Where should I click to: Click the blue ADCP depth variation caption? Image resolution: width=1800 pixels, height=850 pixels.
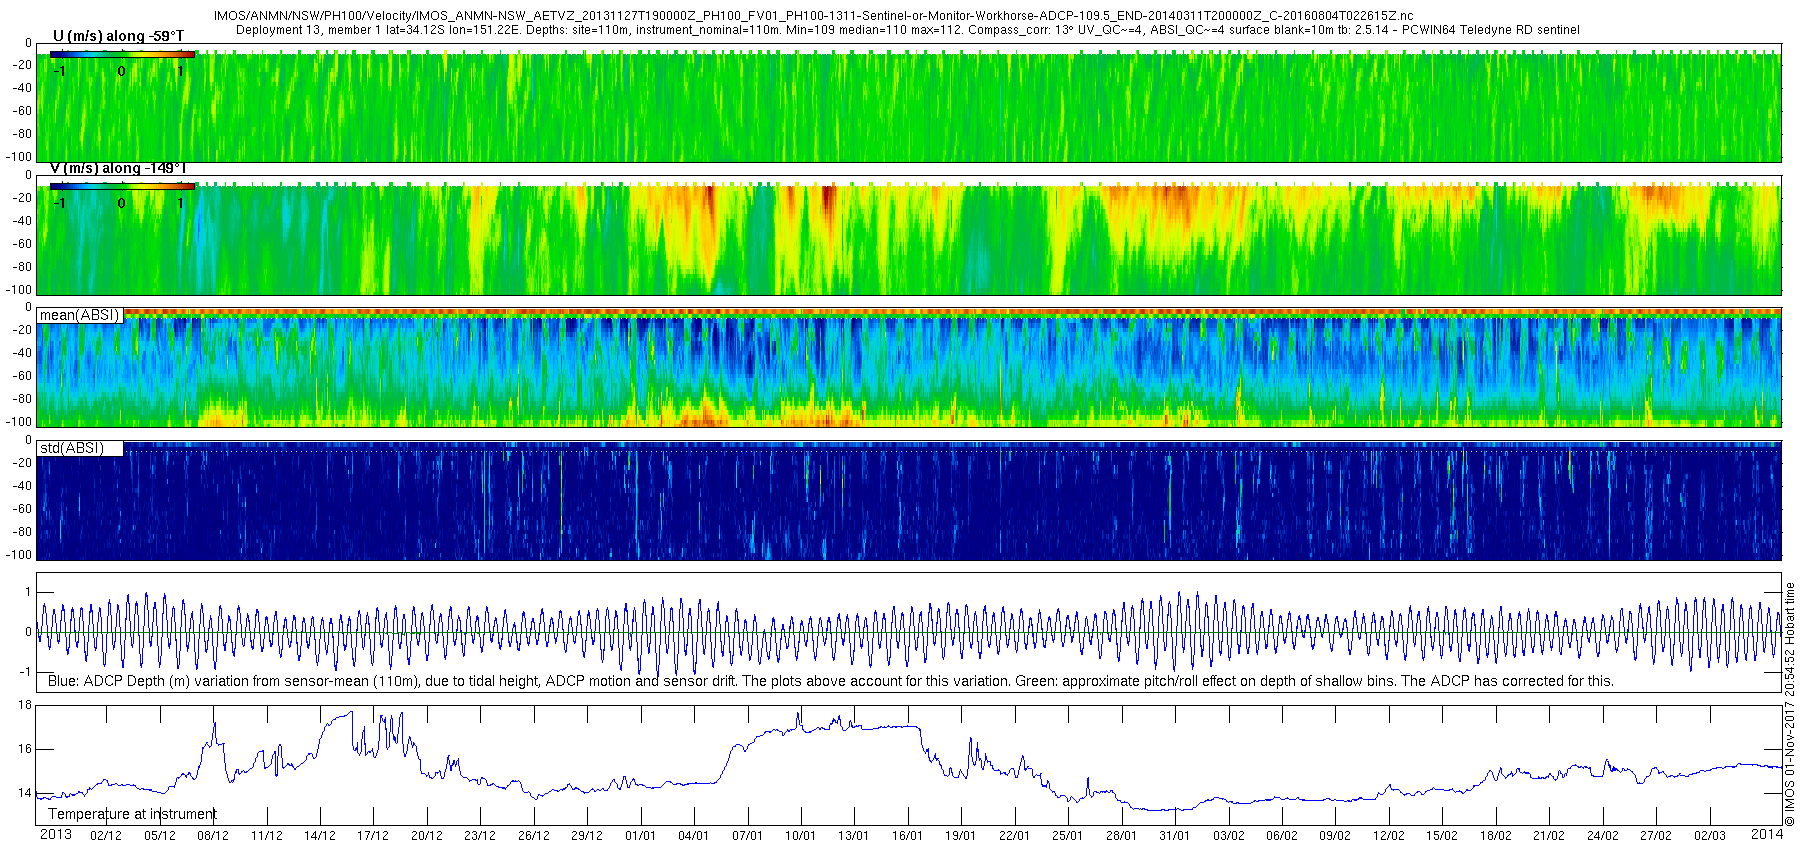click(830, 681)
